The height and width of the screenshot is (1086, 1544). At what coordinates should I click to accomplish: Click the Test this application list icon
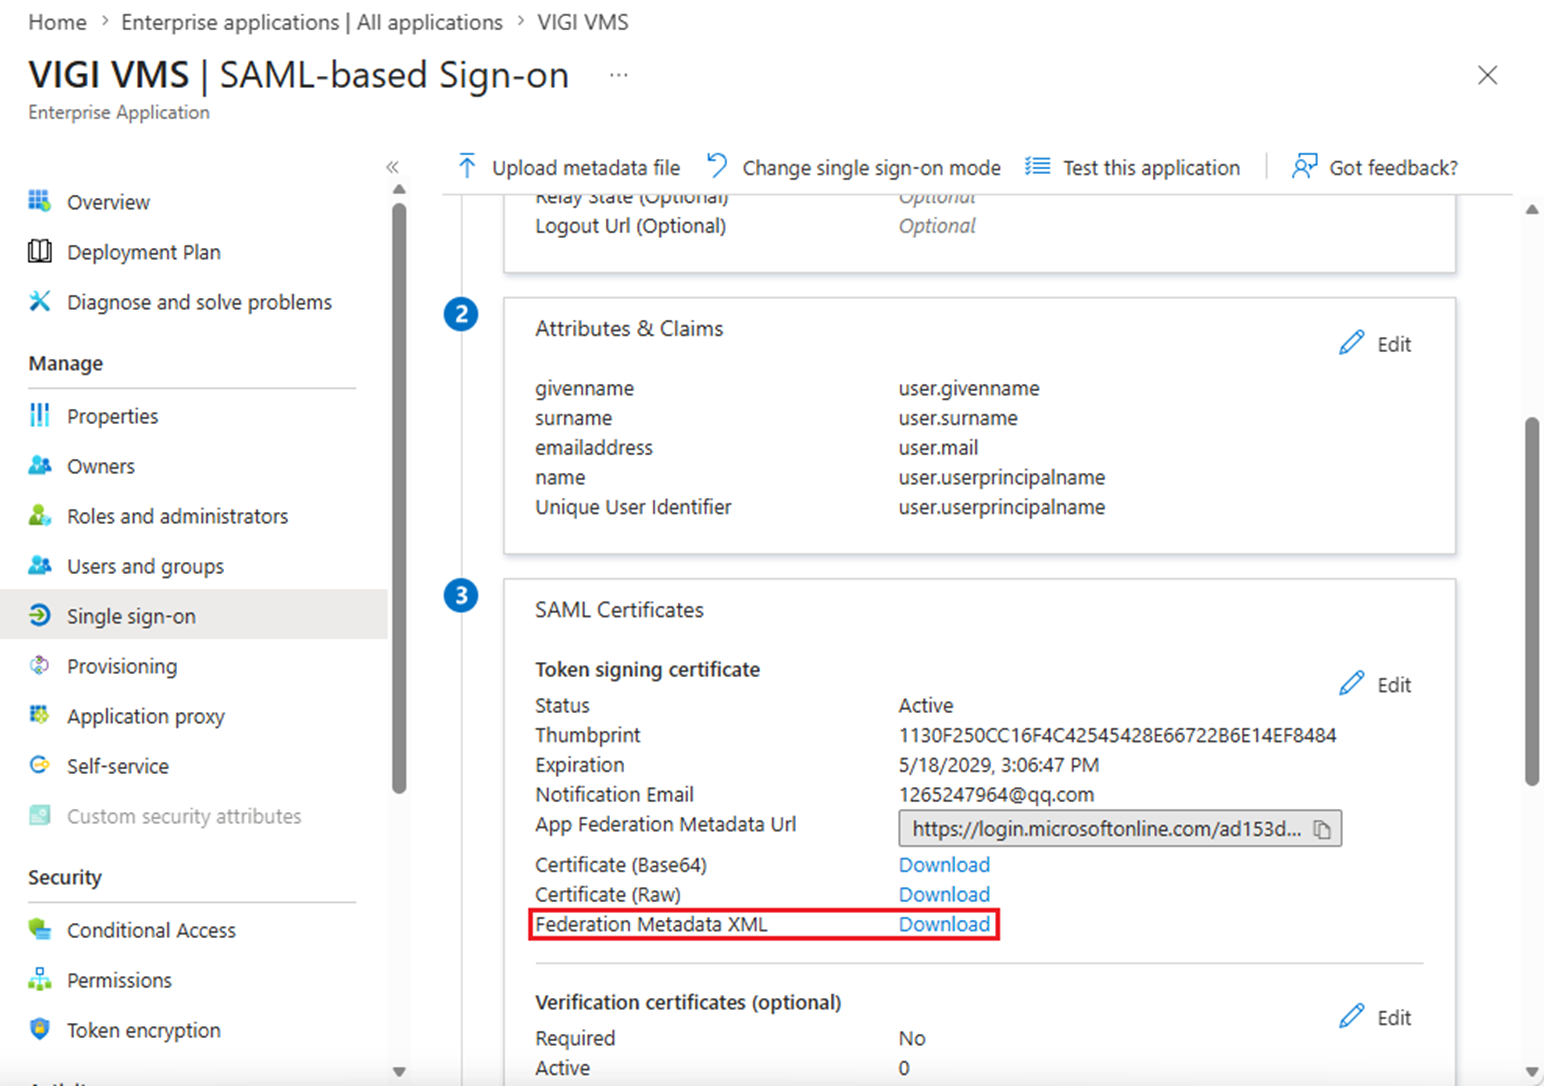(x=1038, y=166)
